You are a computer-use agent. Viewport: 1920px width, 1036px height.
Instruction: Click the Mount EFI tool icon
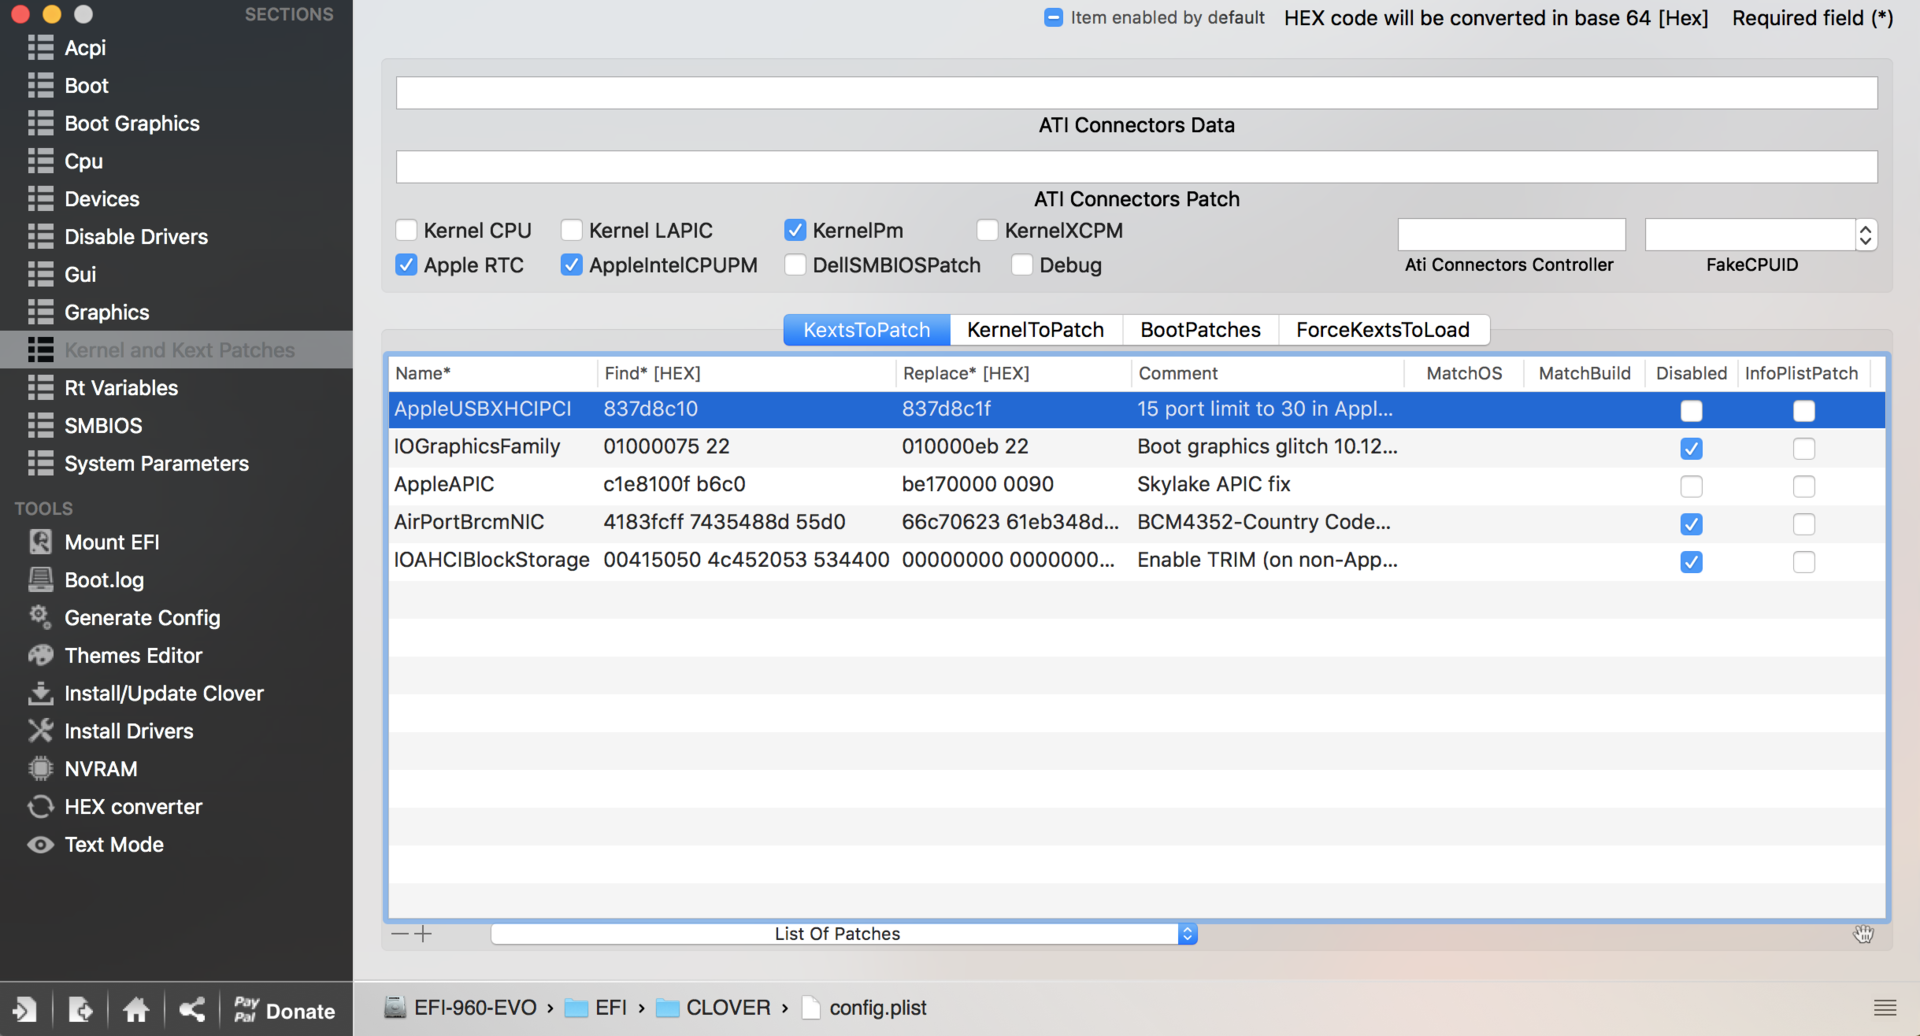click(40, 542)
